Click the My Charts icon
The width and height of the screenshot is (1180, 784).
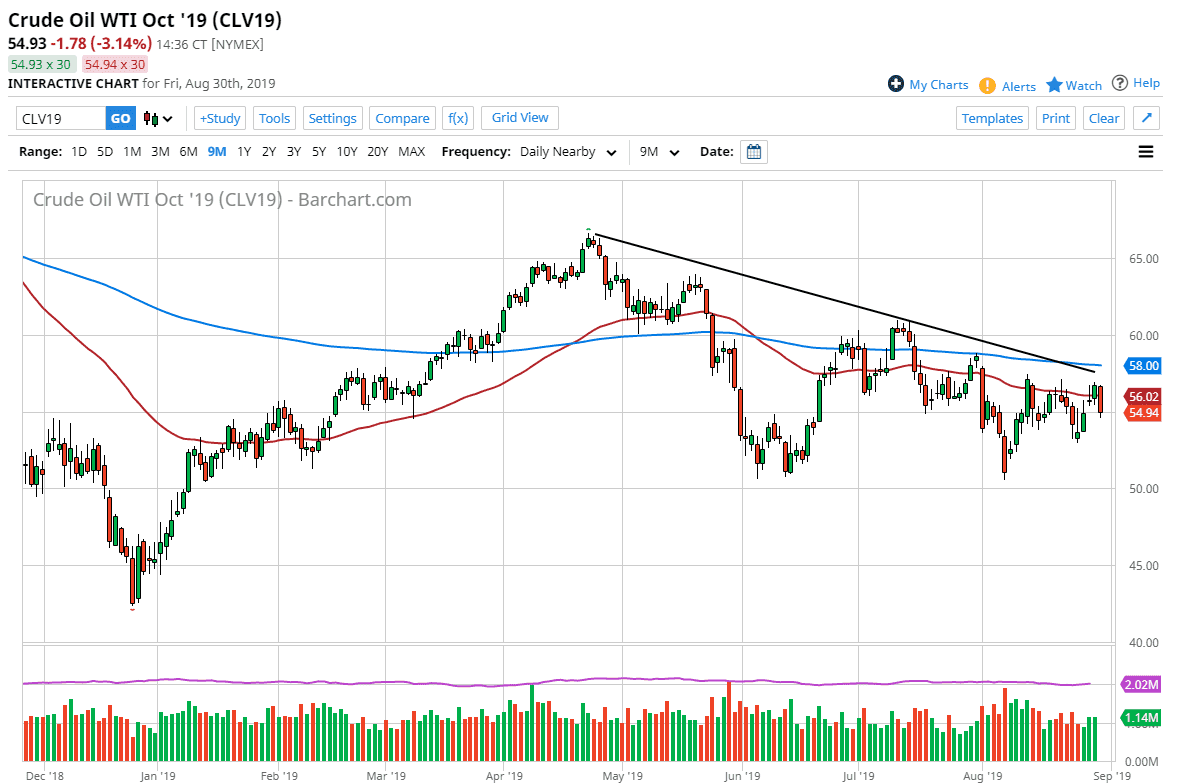[896, 84]
